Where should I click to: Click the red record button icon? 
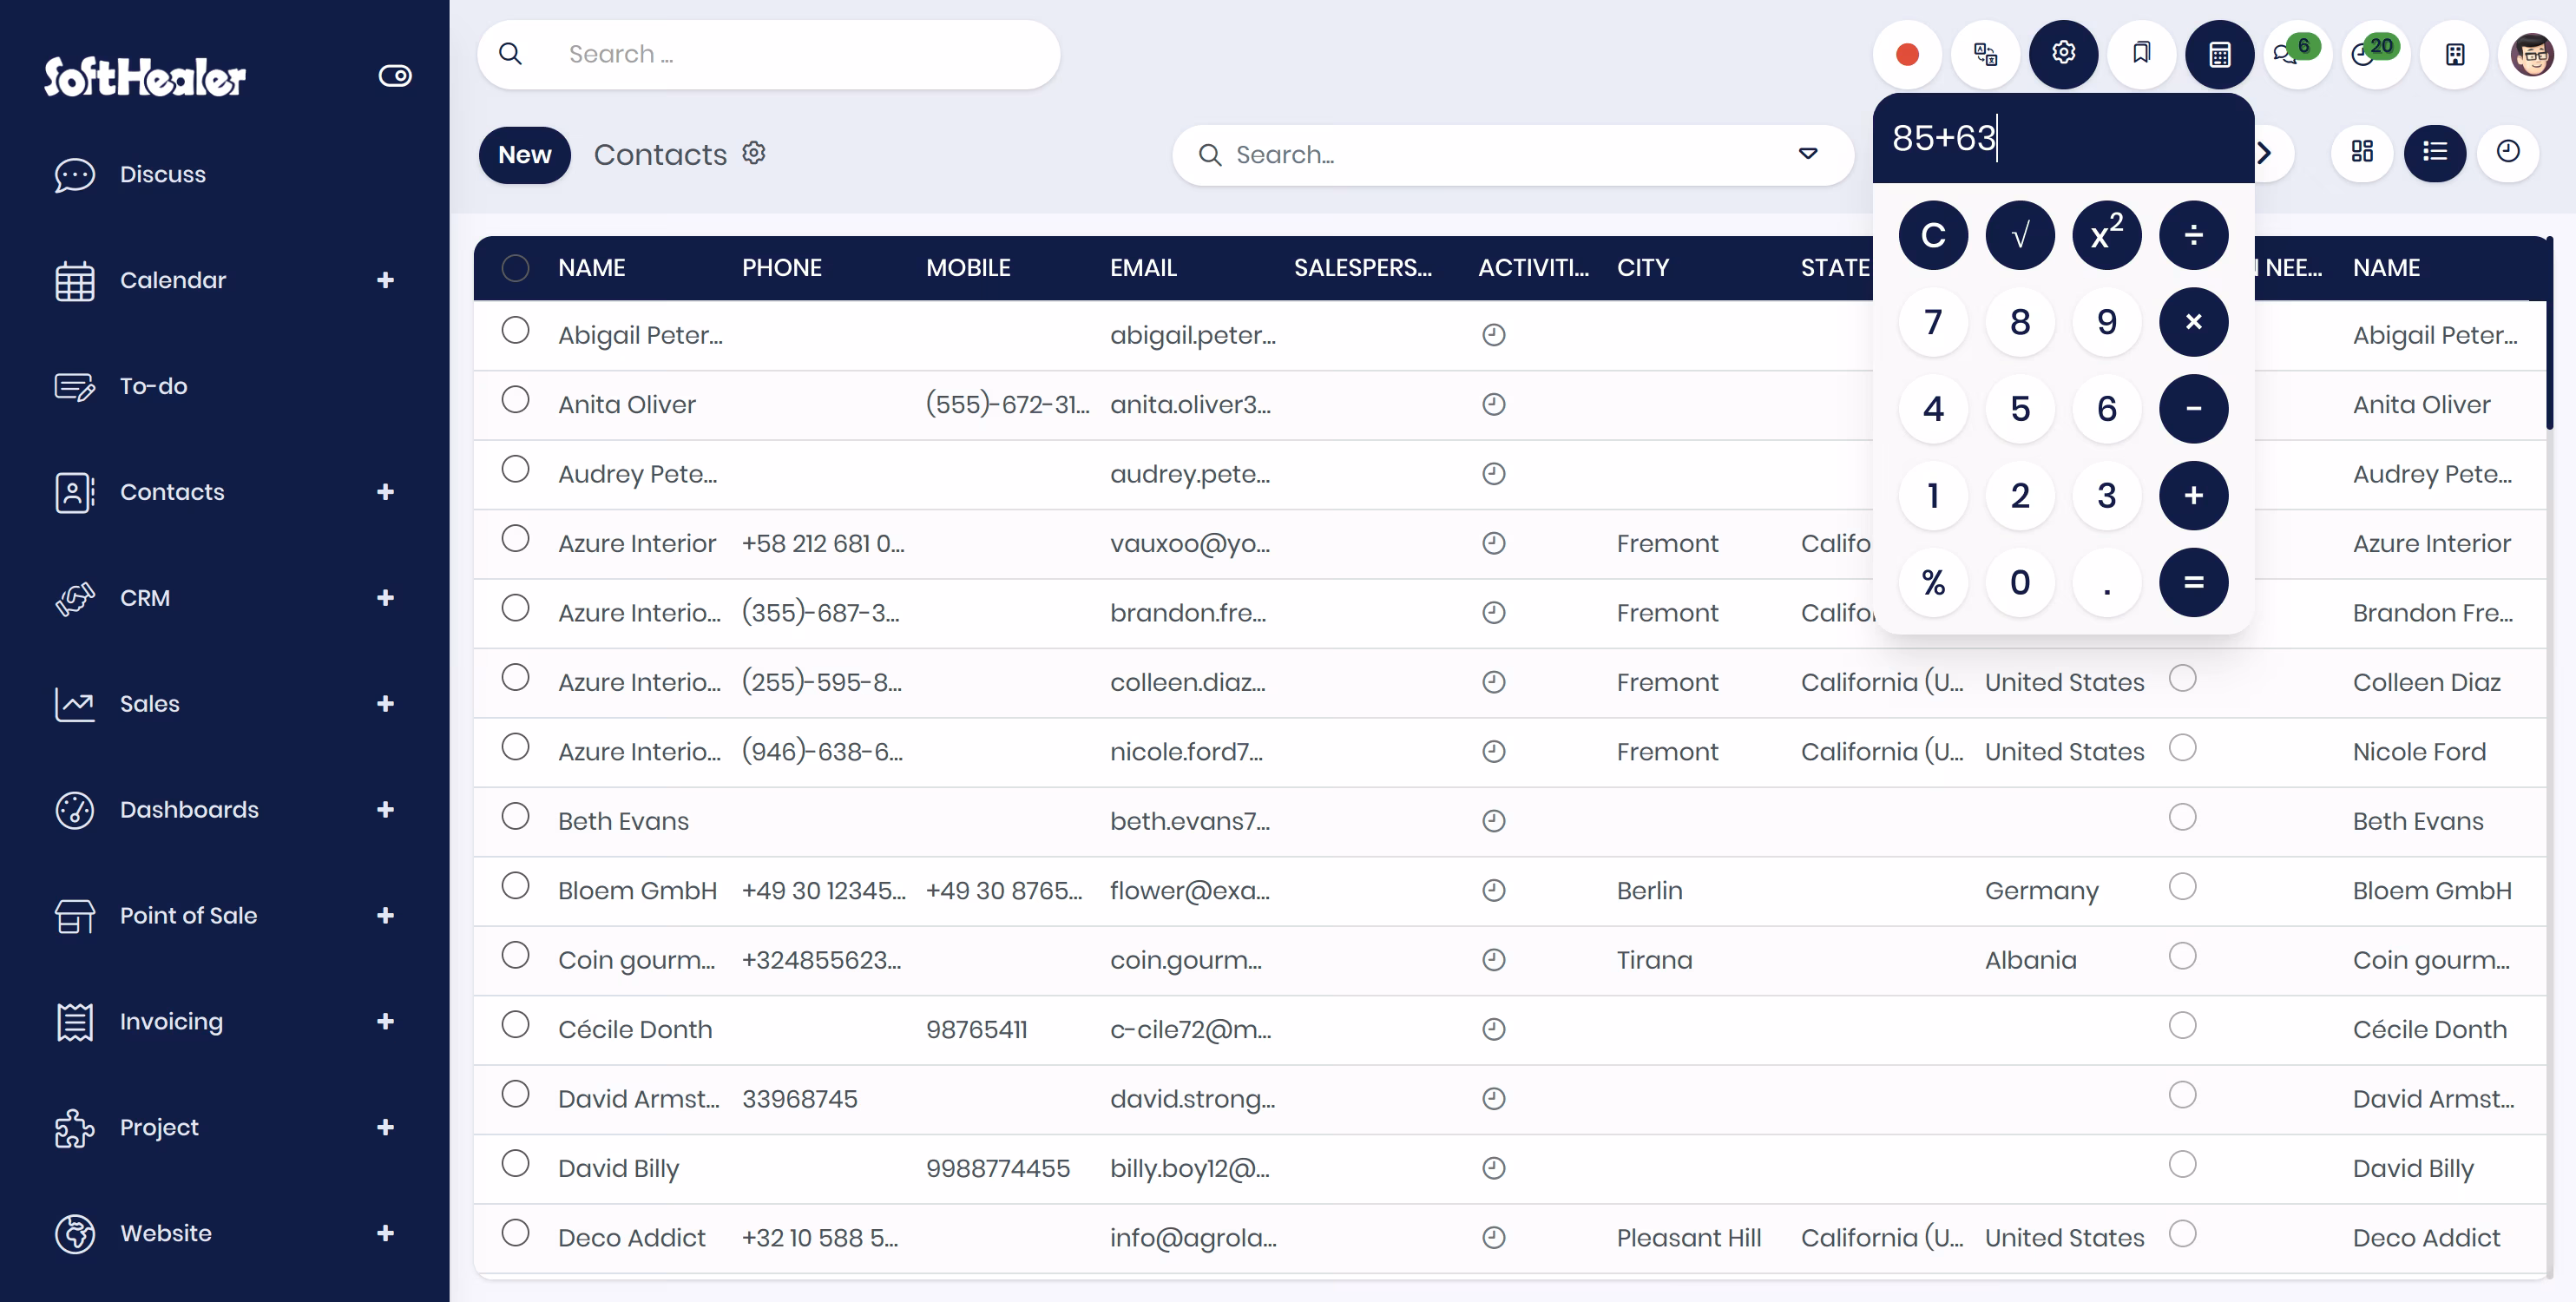(1907, 54)
